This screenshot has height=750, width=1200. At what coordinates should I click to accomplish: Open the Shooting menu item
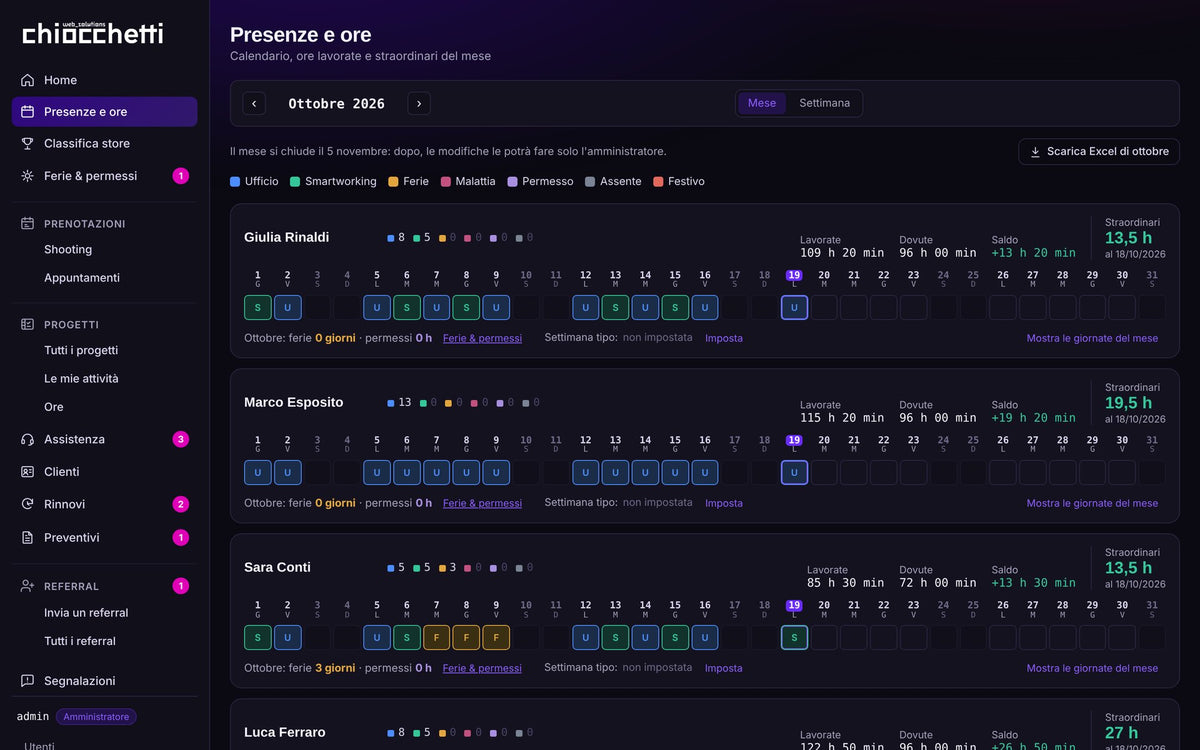[x=68, y=250]
